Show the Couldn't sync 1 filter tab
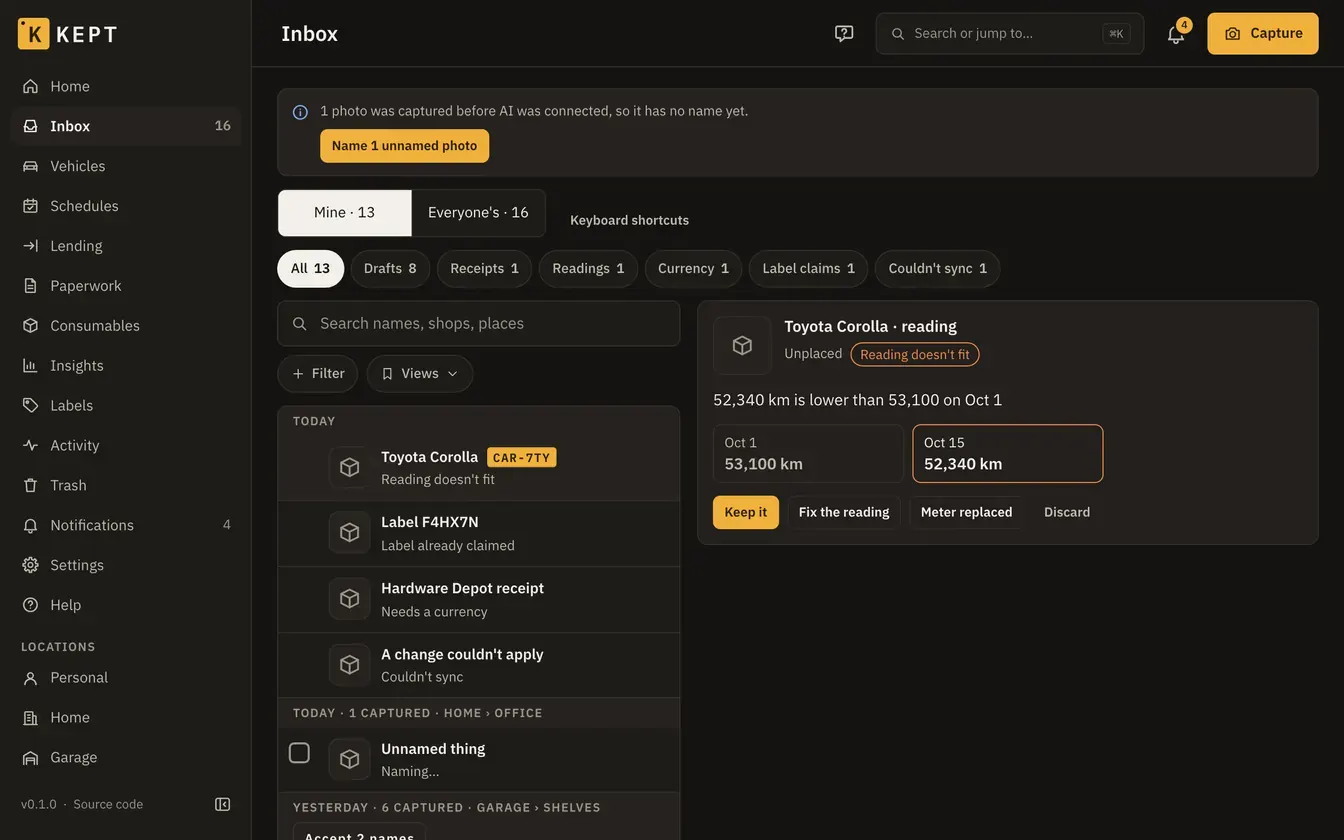Viewport: 1344px width, 840px height. [938, 269]
